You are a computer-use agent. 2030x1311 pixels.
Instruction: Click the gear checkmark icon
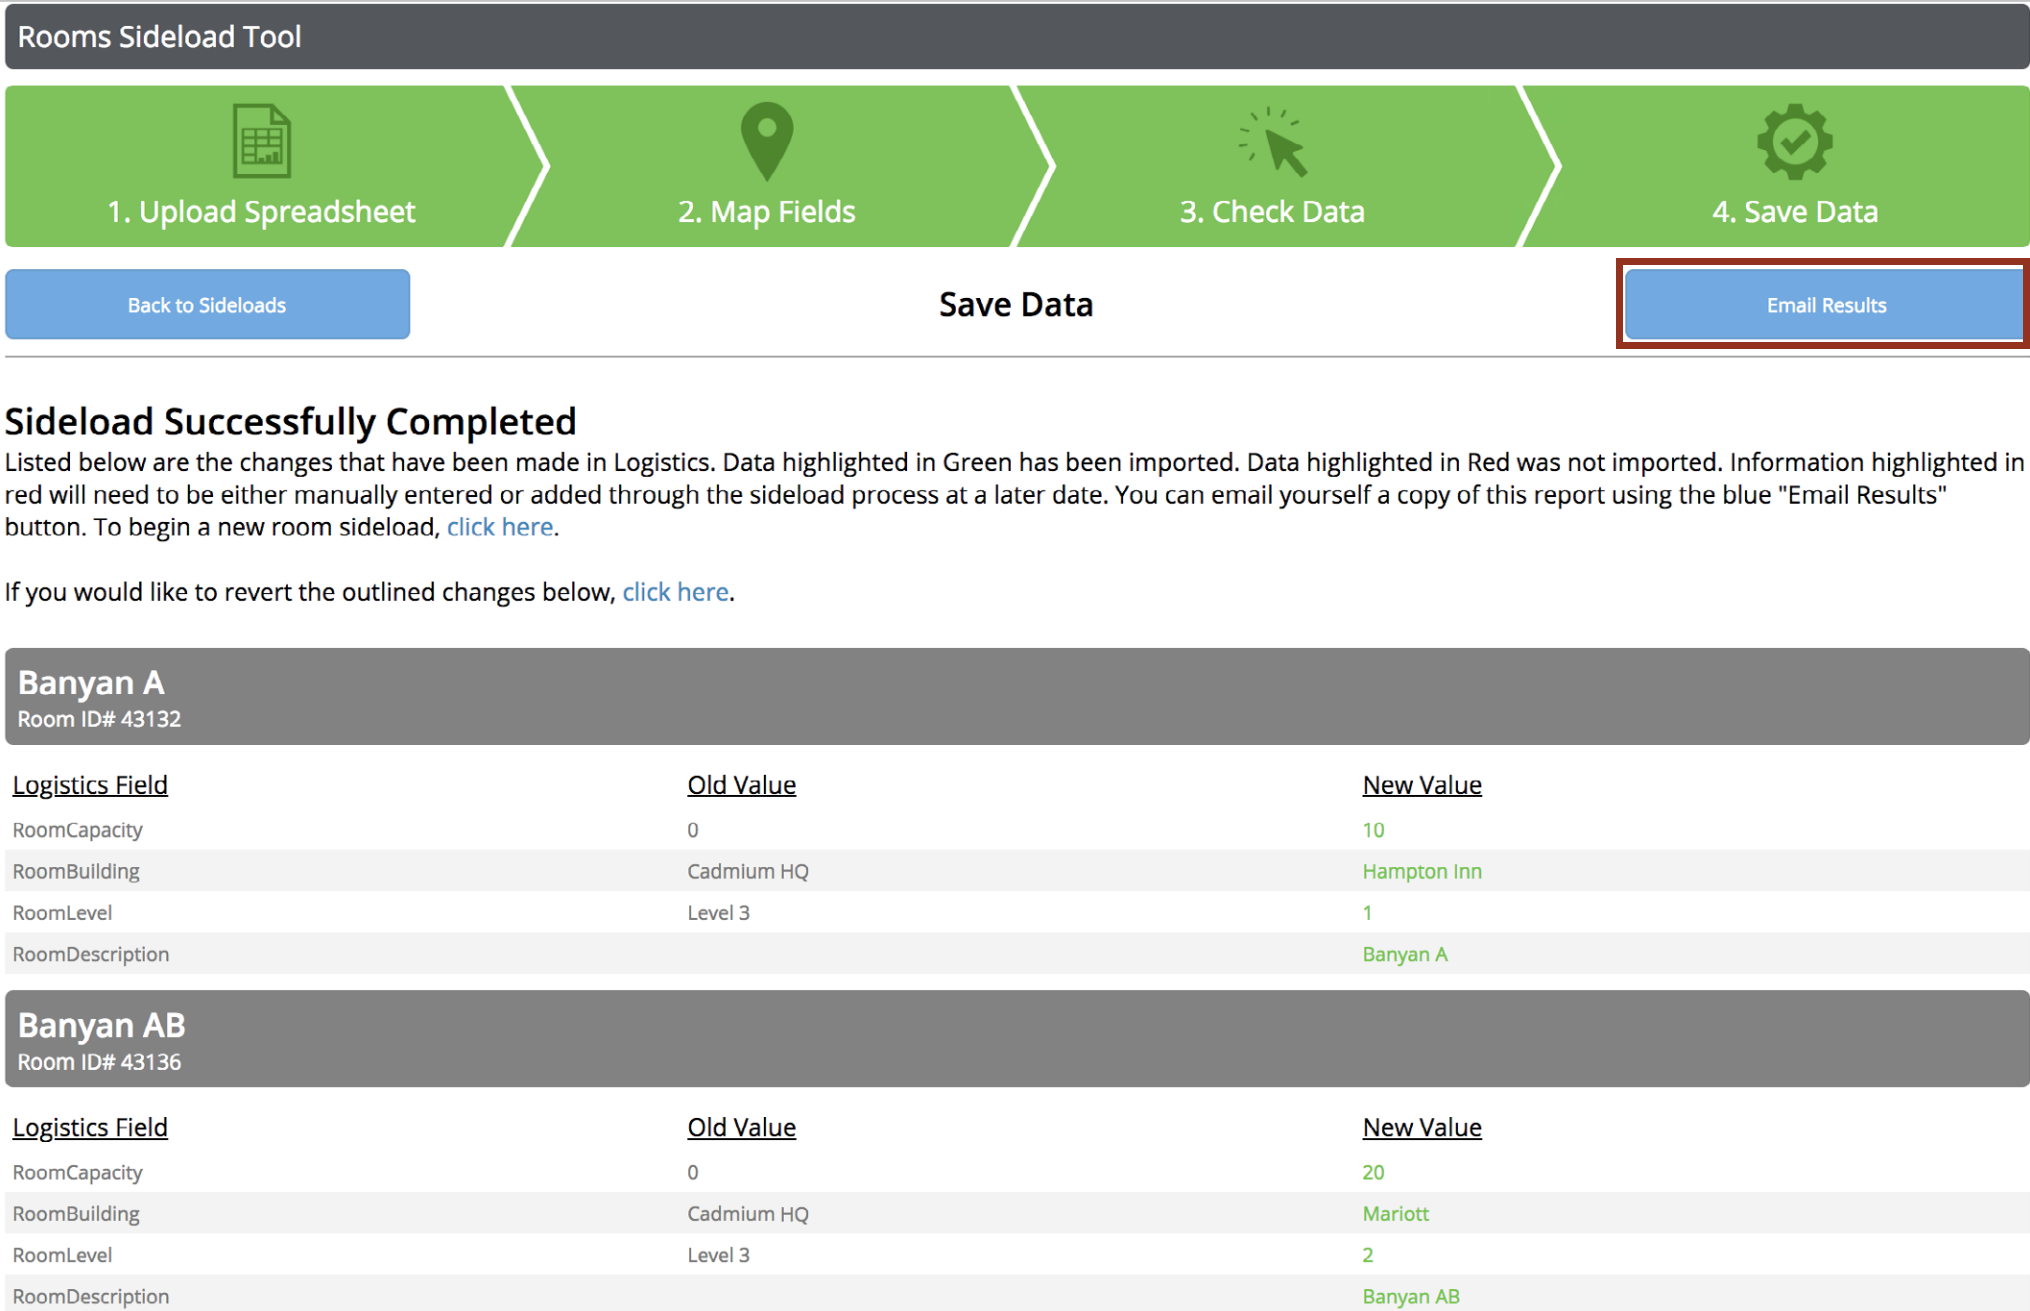[x=1794, y=141]
